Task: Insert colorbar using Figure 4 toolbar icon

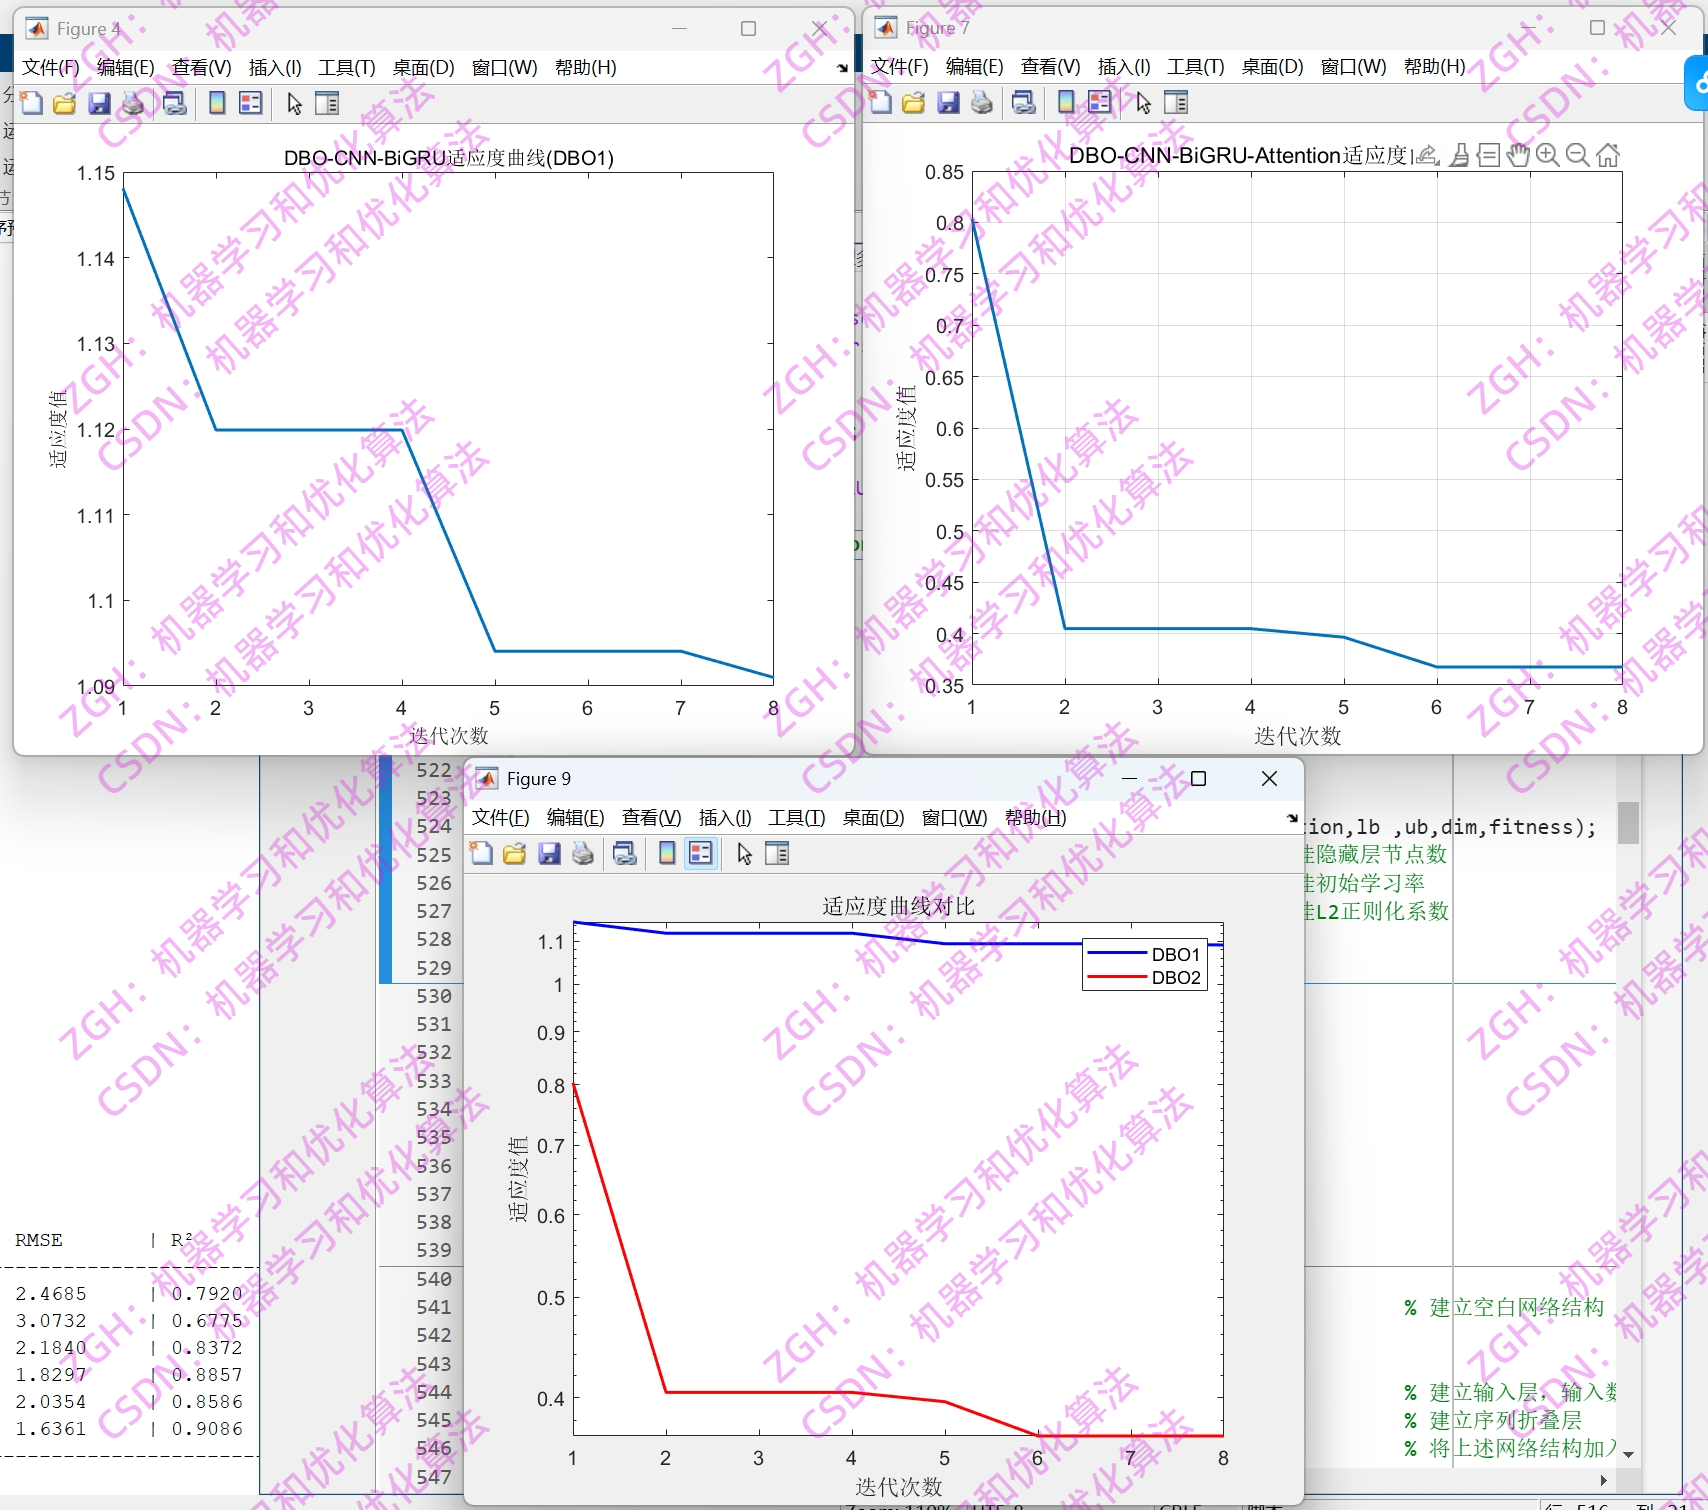Action: coord(217,103)
